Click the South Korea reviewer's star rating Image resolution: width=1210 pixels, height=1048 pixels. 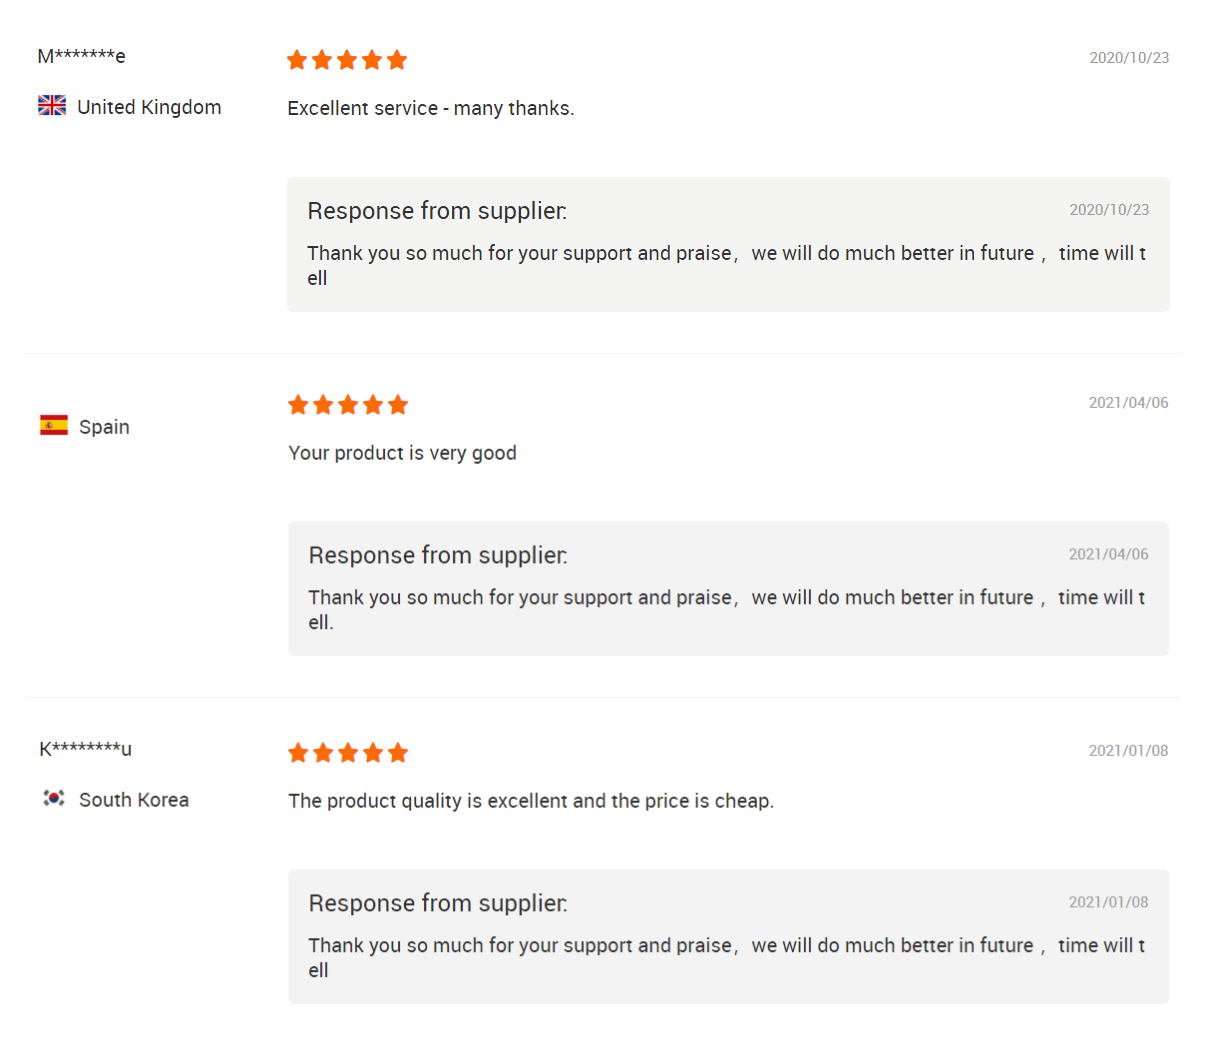point(347,753)
